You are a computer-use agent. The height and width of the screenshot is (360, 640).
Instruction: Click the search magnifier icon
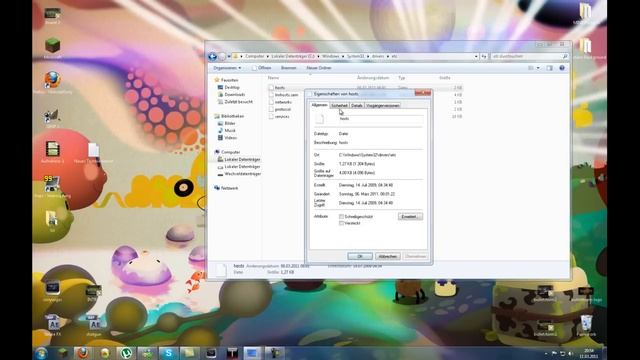[x=565, y=56]
